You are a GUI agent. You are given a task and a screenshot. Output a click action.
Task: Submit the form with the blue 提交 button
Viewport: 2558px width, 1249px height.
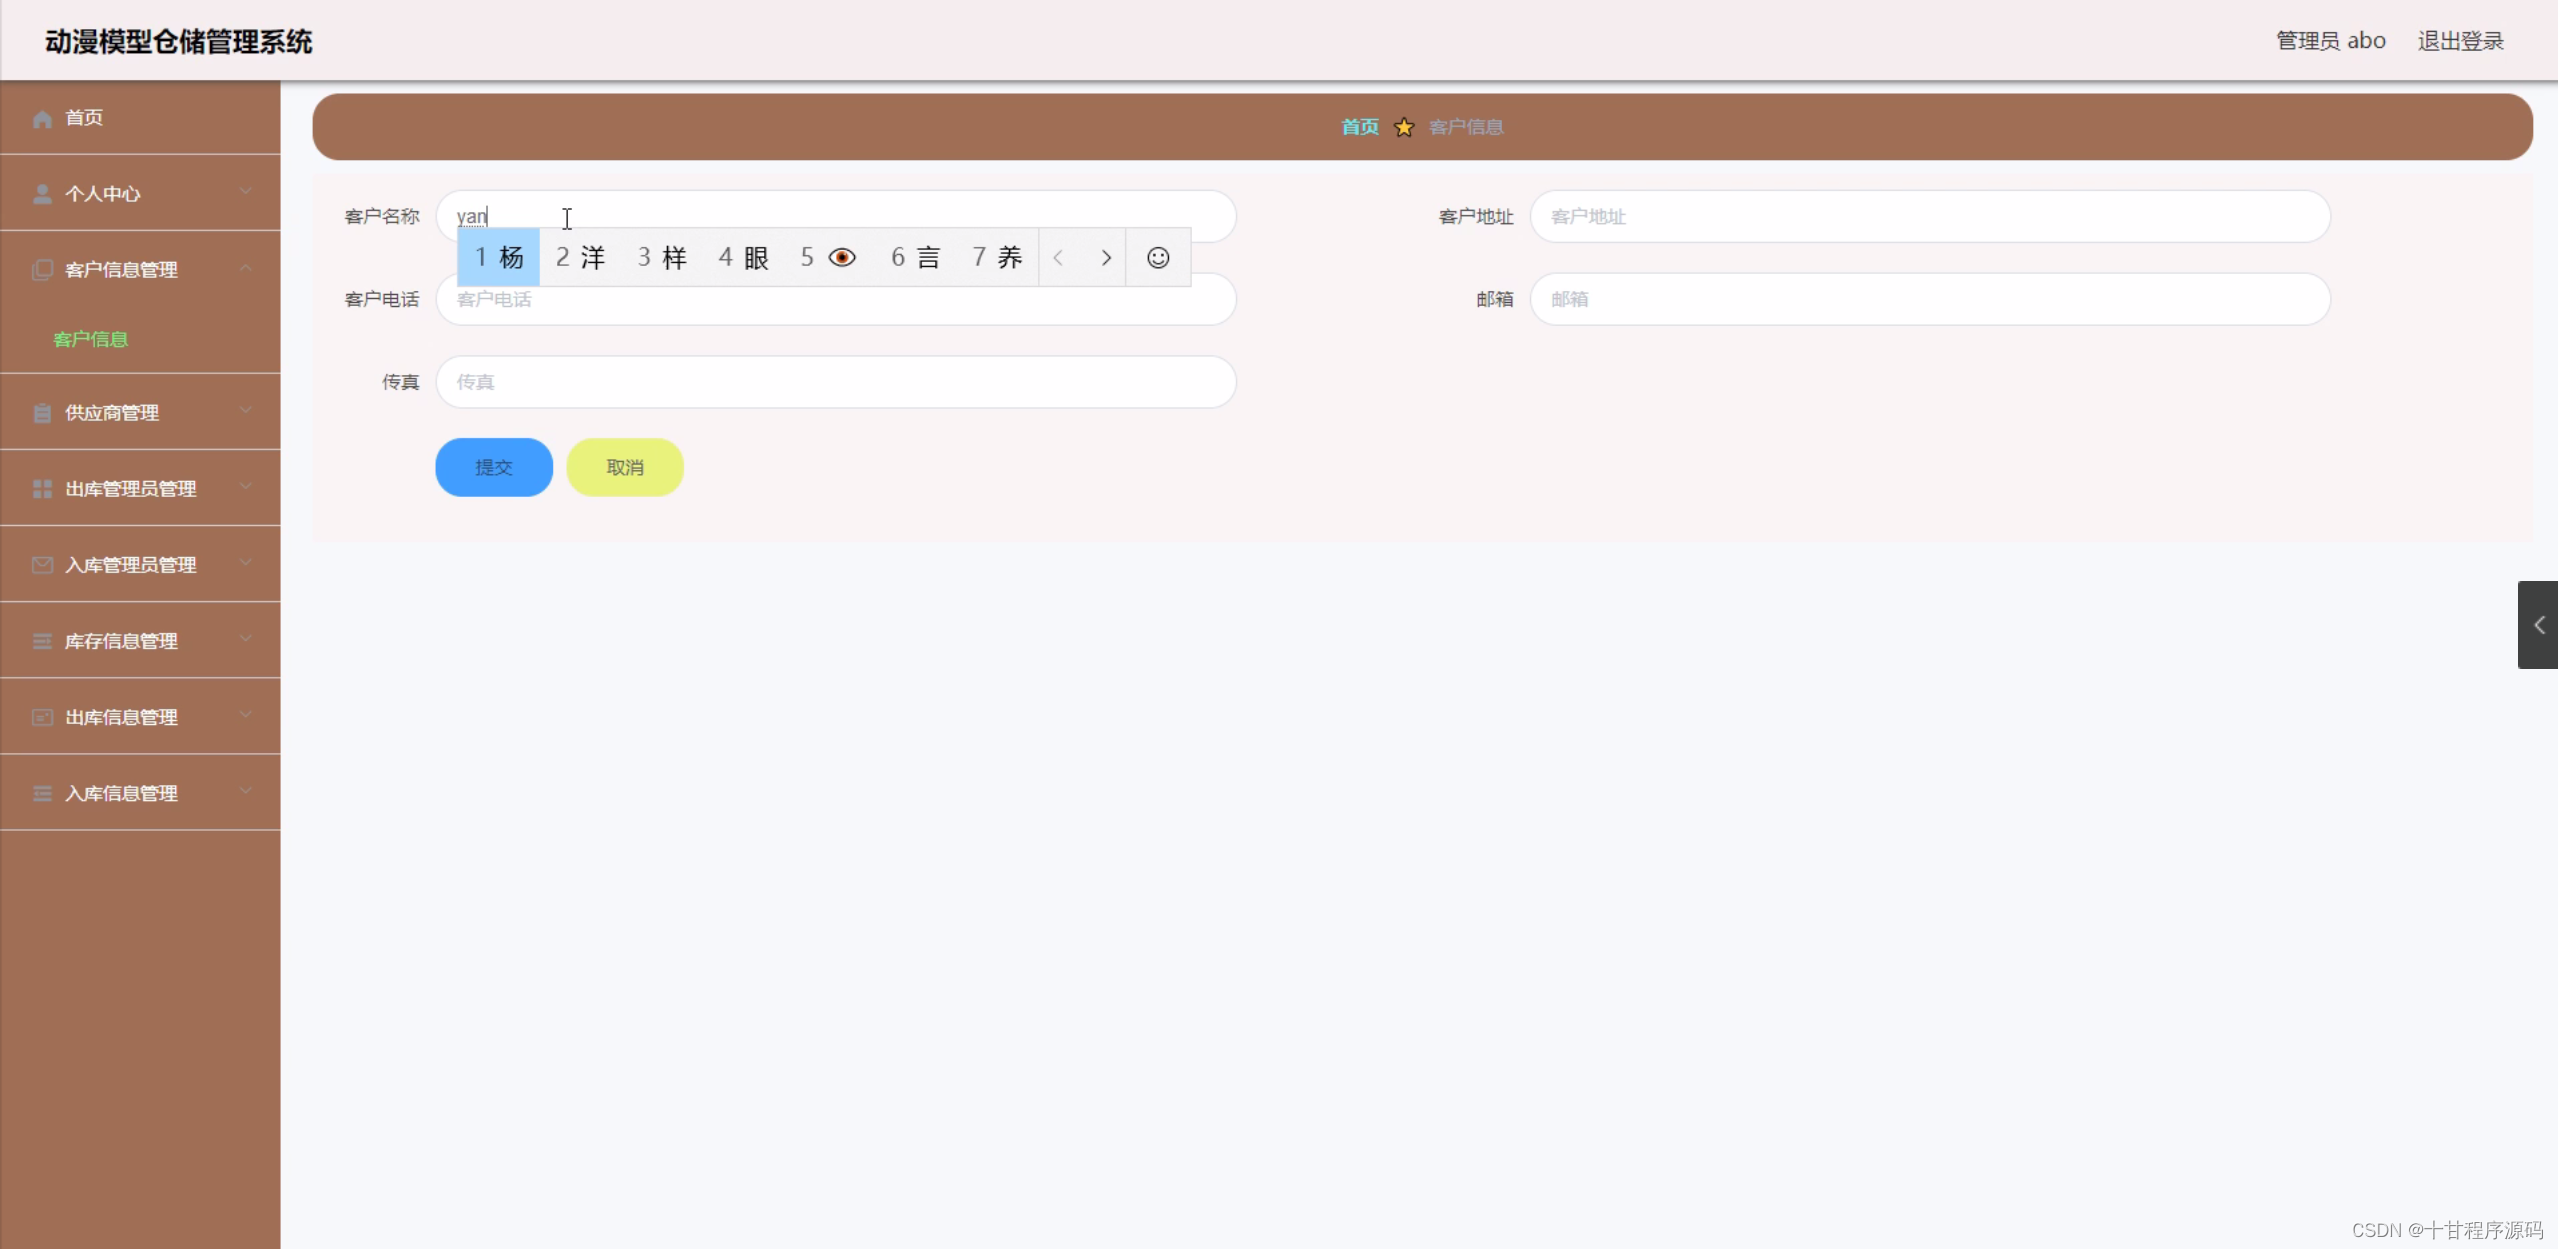tap(494, 467)
